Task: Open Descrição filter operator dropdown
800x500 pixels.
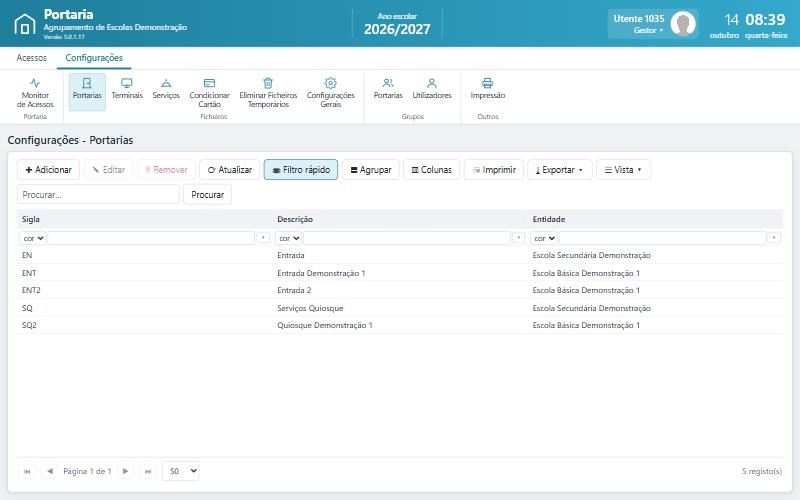Action: coord(289,238)
